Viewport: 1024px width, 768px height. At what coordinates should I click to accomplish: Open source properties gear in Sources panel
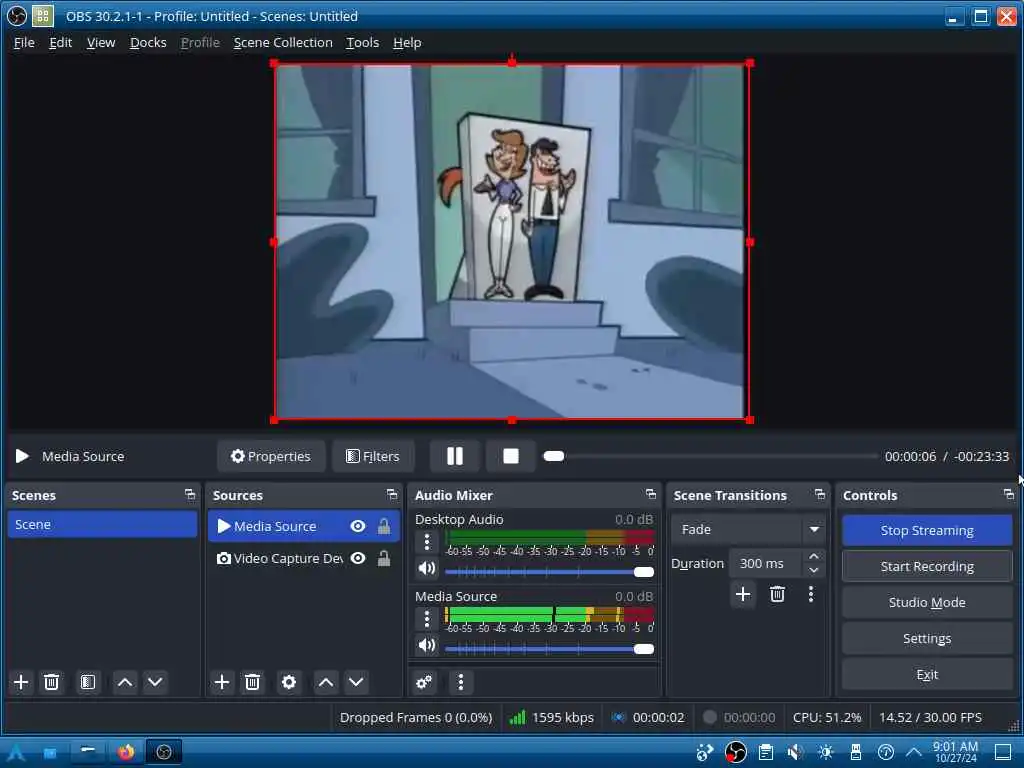pos(289,682)
